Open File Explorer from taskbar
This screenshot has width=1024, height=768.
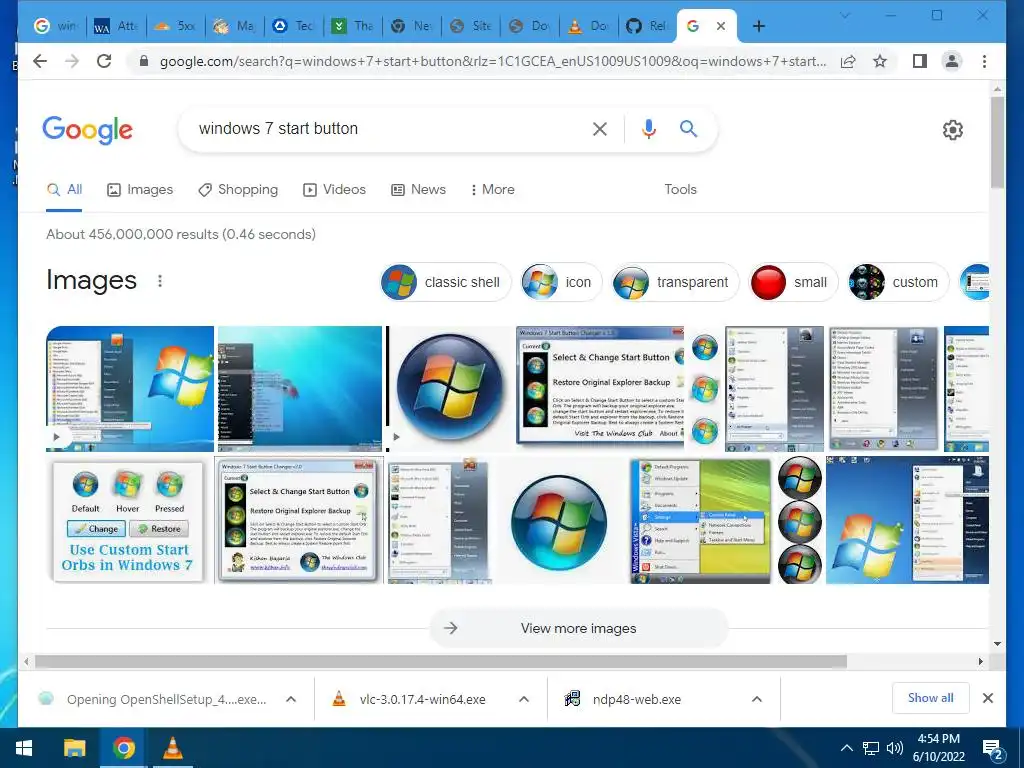74,748
